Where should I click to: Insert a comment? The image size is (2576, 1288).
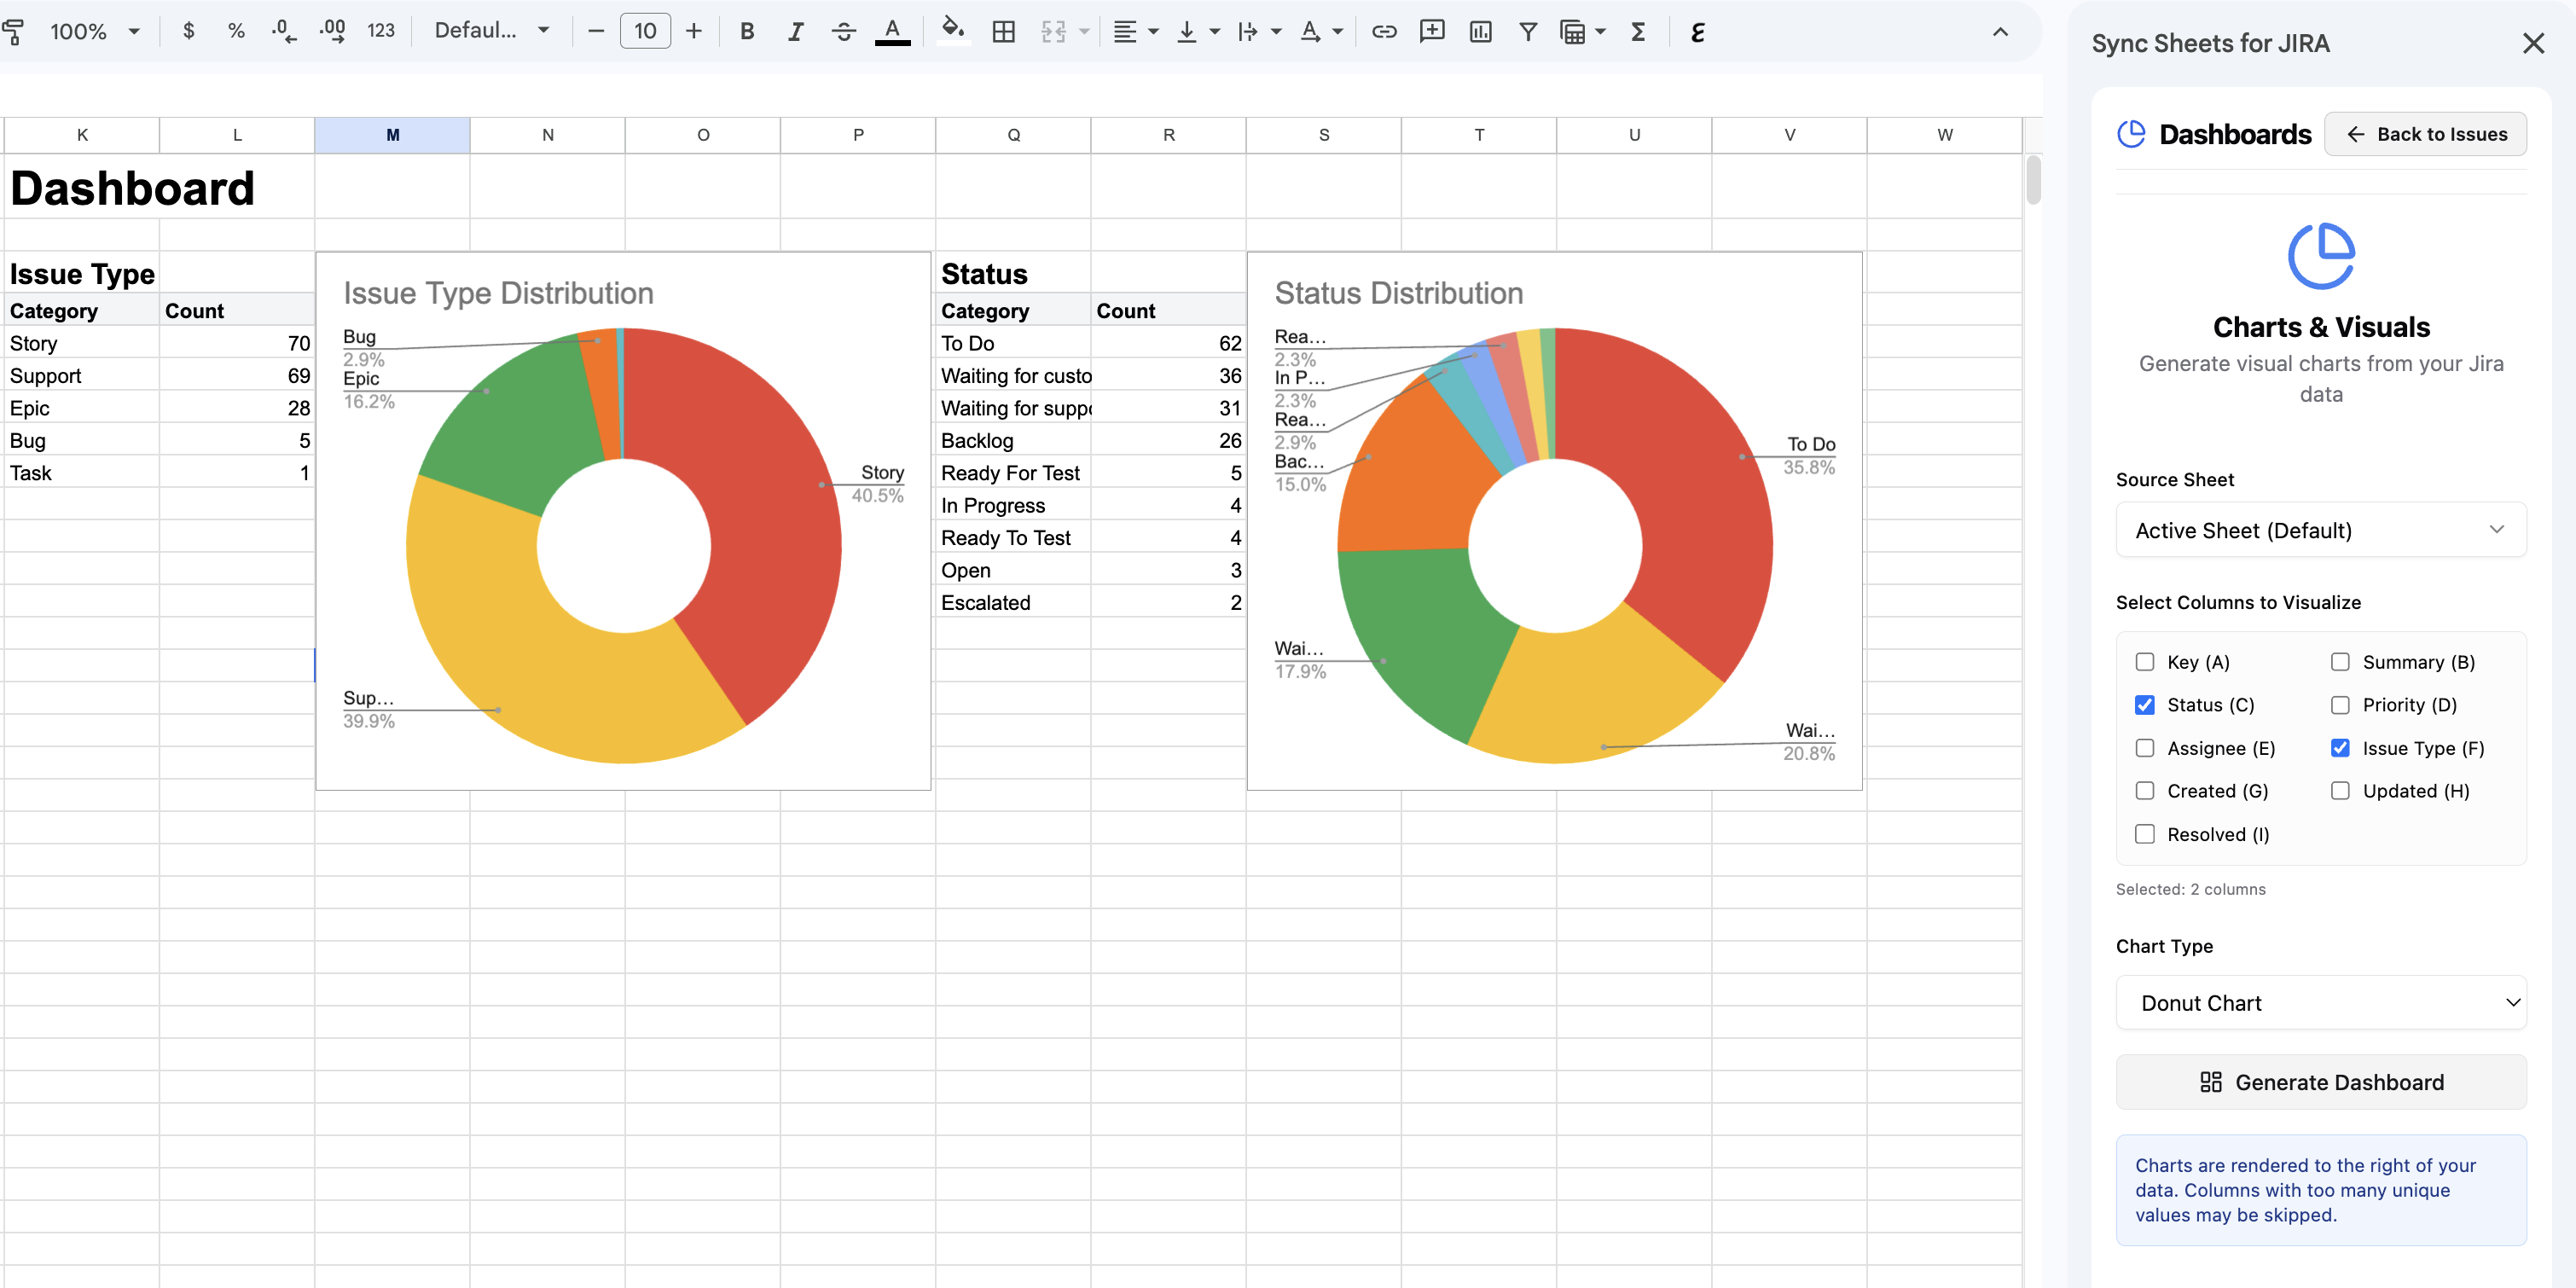[x=1432, y=31]
